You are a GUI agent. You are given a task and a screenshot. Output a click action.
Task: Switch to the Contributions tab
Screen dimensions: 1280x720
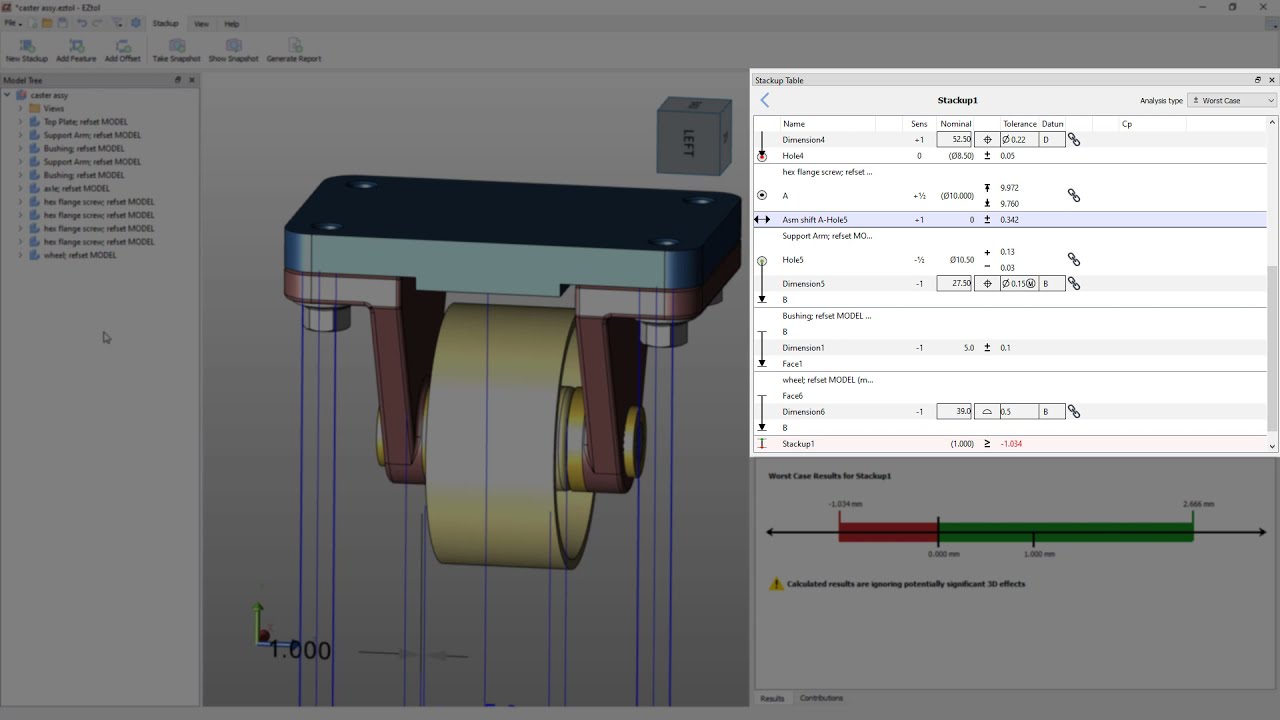821,698
